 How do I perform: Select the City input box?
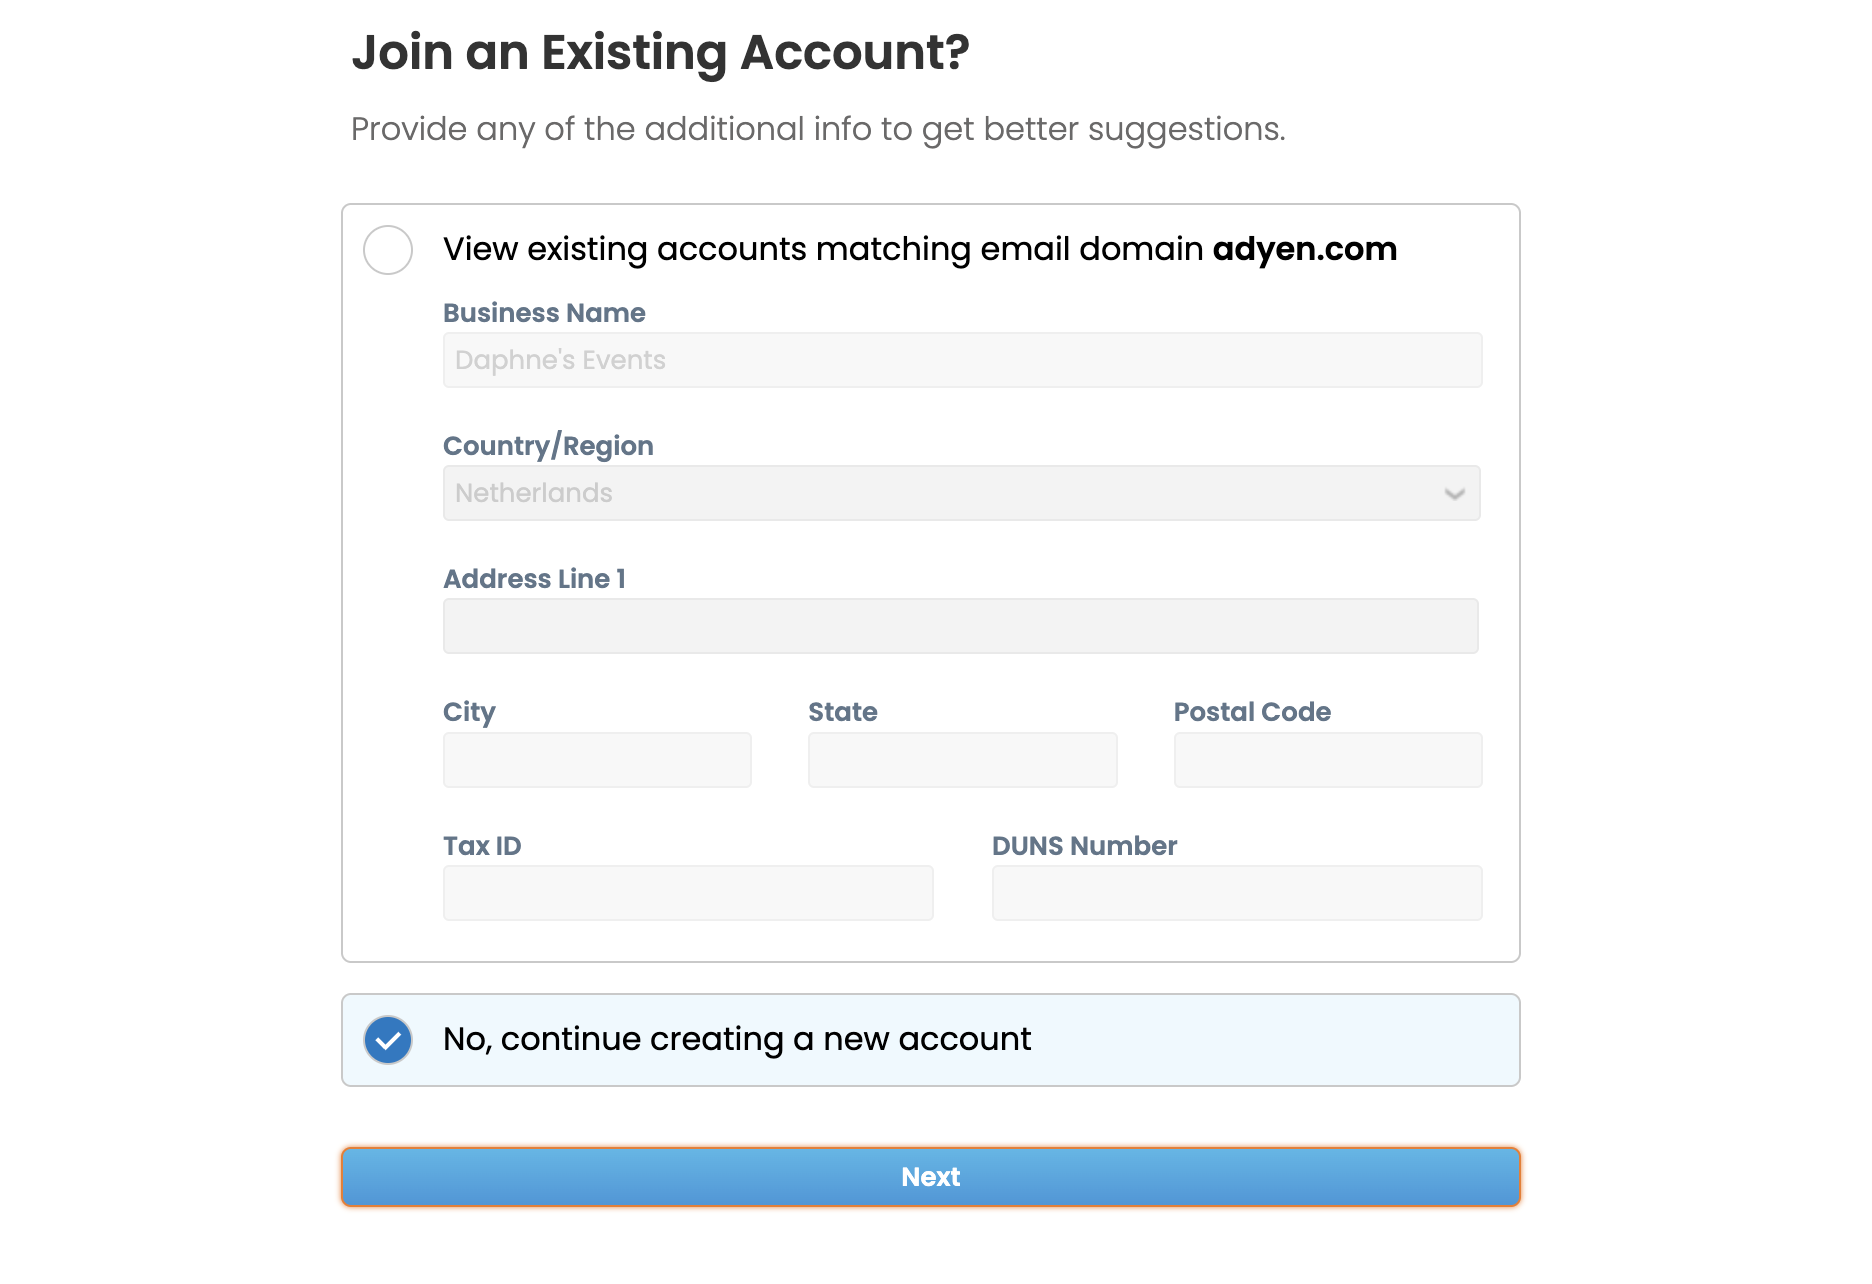point(597,759)
